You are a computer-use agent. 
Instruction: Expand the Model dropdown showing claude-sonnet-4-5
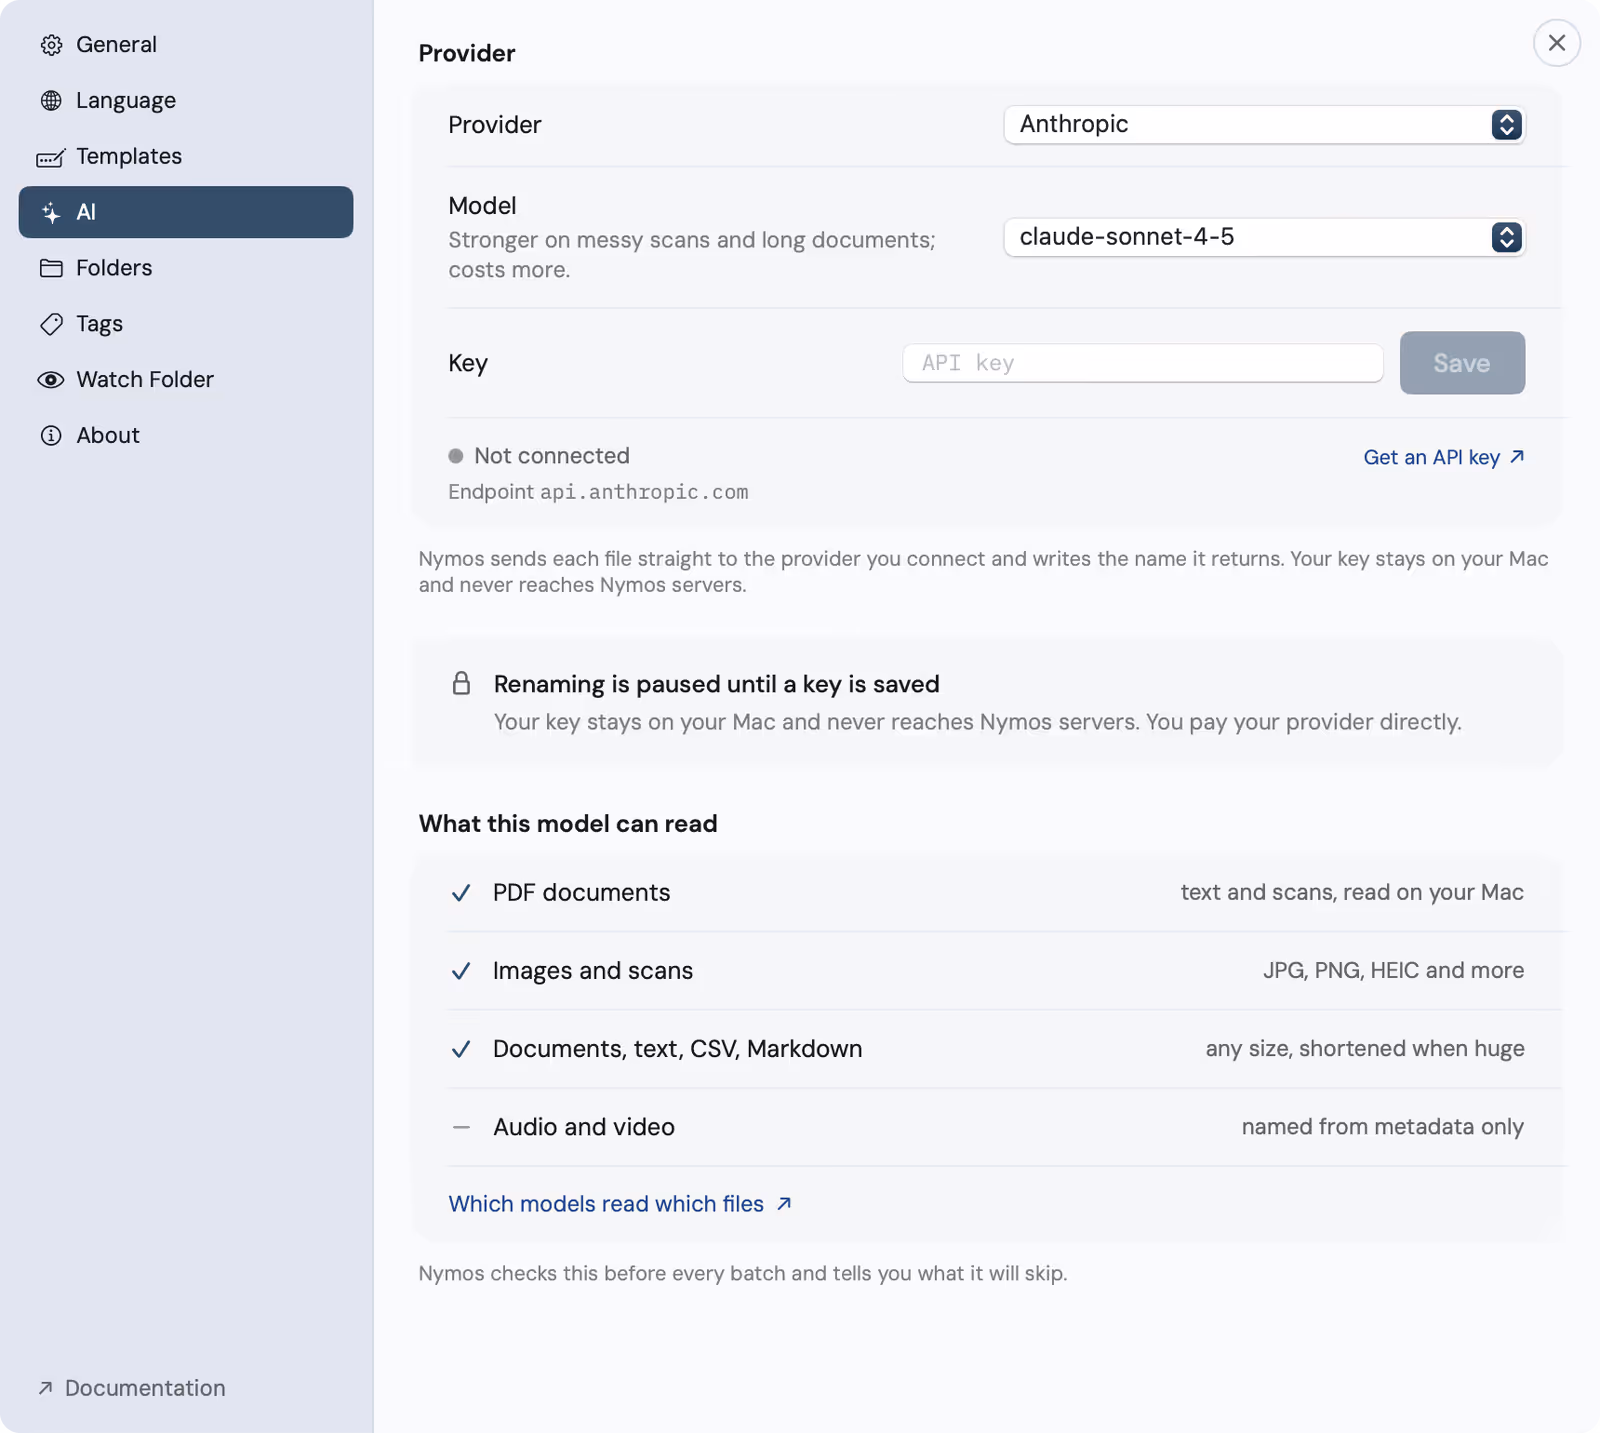(x=1264, y=237)
